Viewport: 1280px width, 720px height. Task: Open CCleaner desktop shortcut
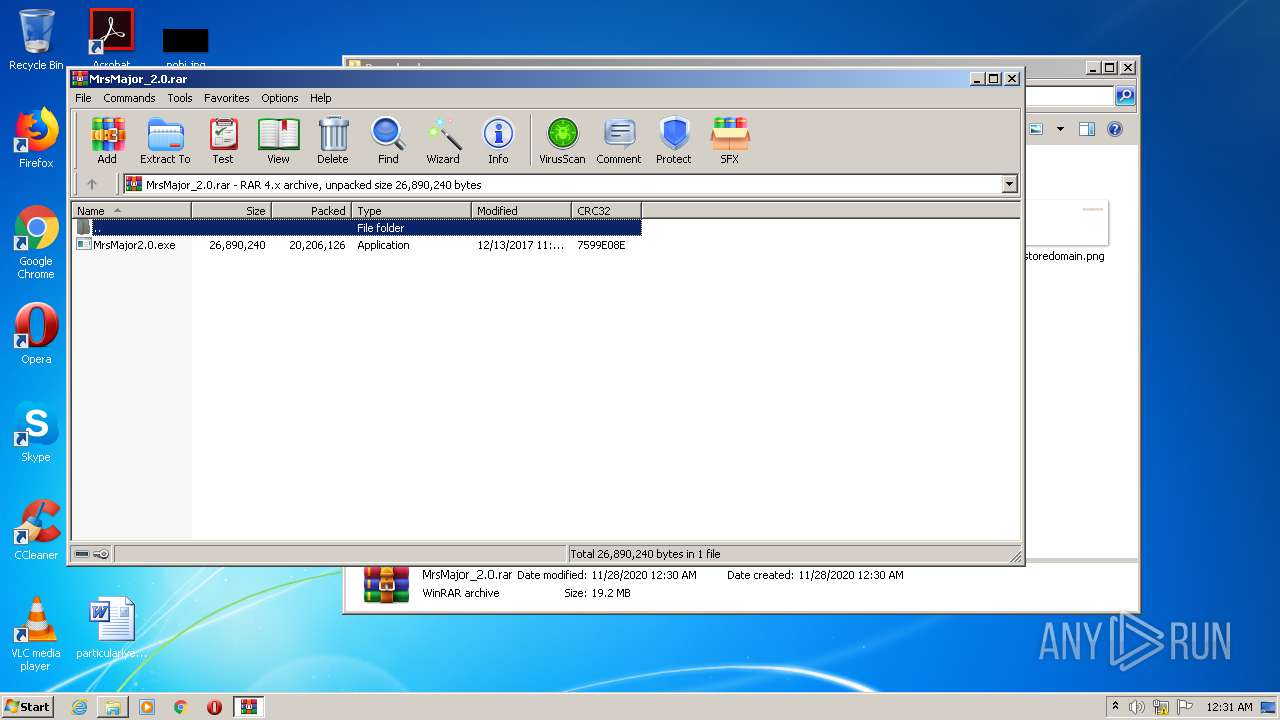36,530
